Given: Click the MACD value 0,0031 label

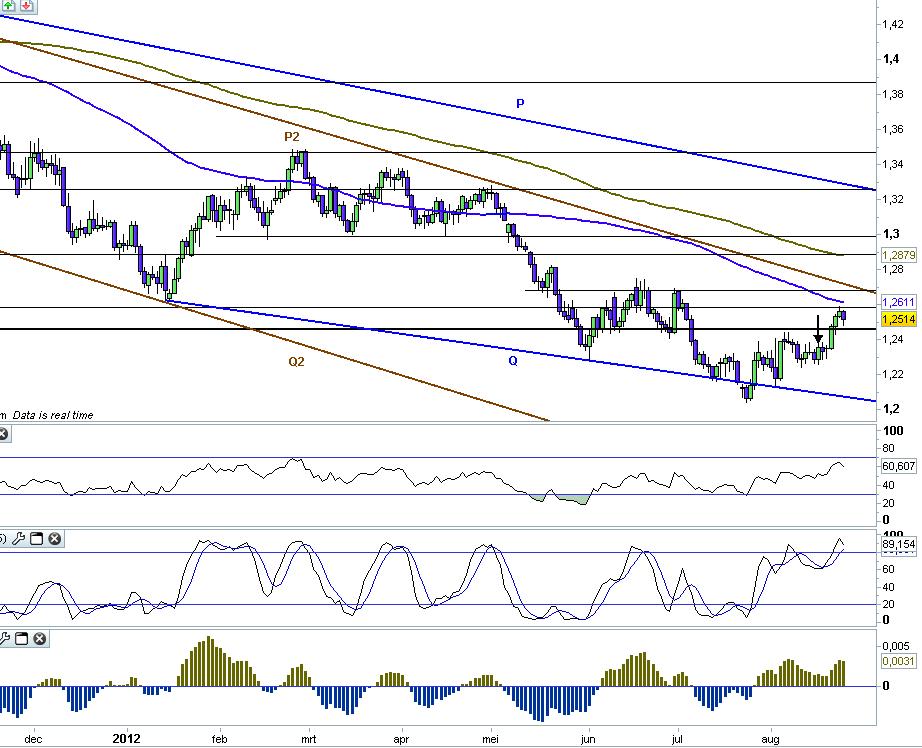Looking at the screenshot, I should [898, 662].
